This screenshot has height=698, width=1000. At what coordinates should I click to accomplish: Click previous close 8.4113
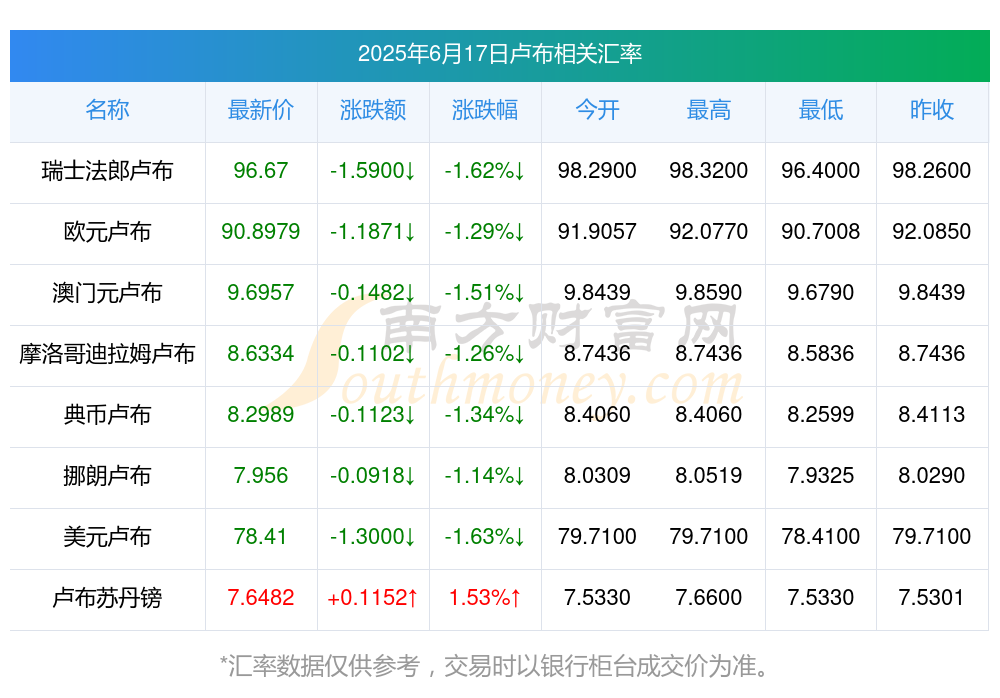coord(932,414)
